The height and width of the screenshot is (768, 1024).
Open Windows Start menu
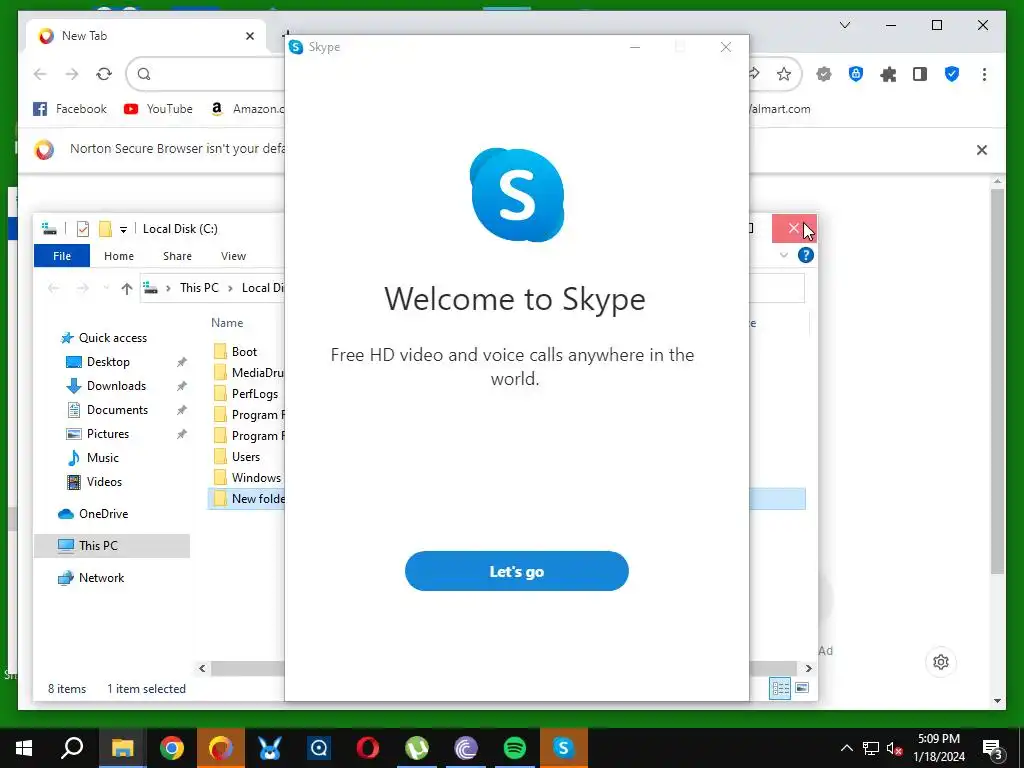24,748
